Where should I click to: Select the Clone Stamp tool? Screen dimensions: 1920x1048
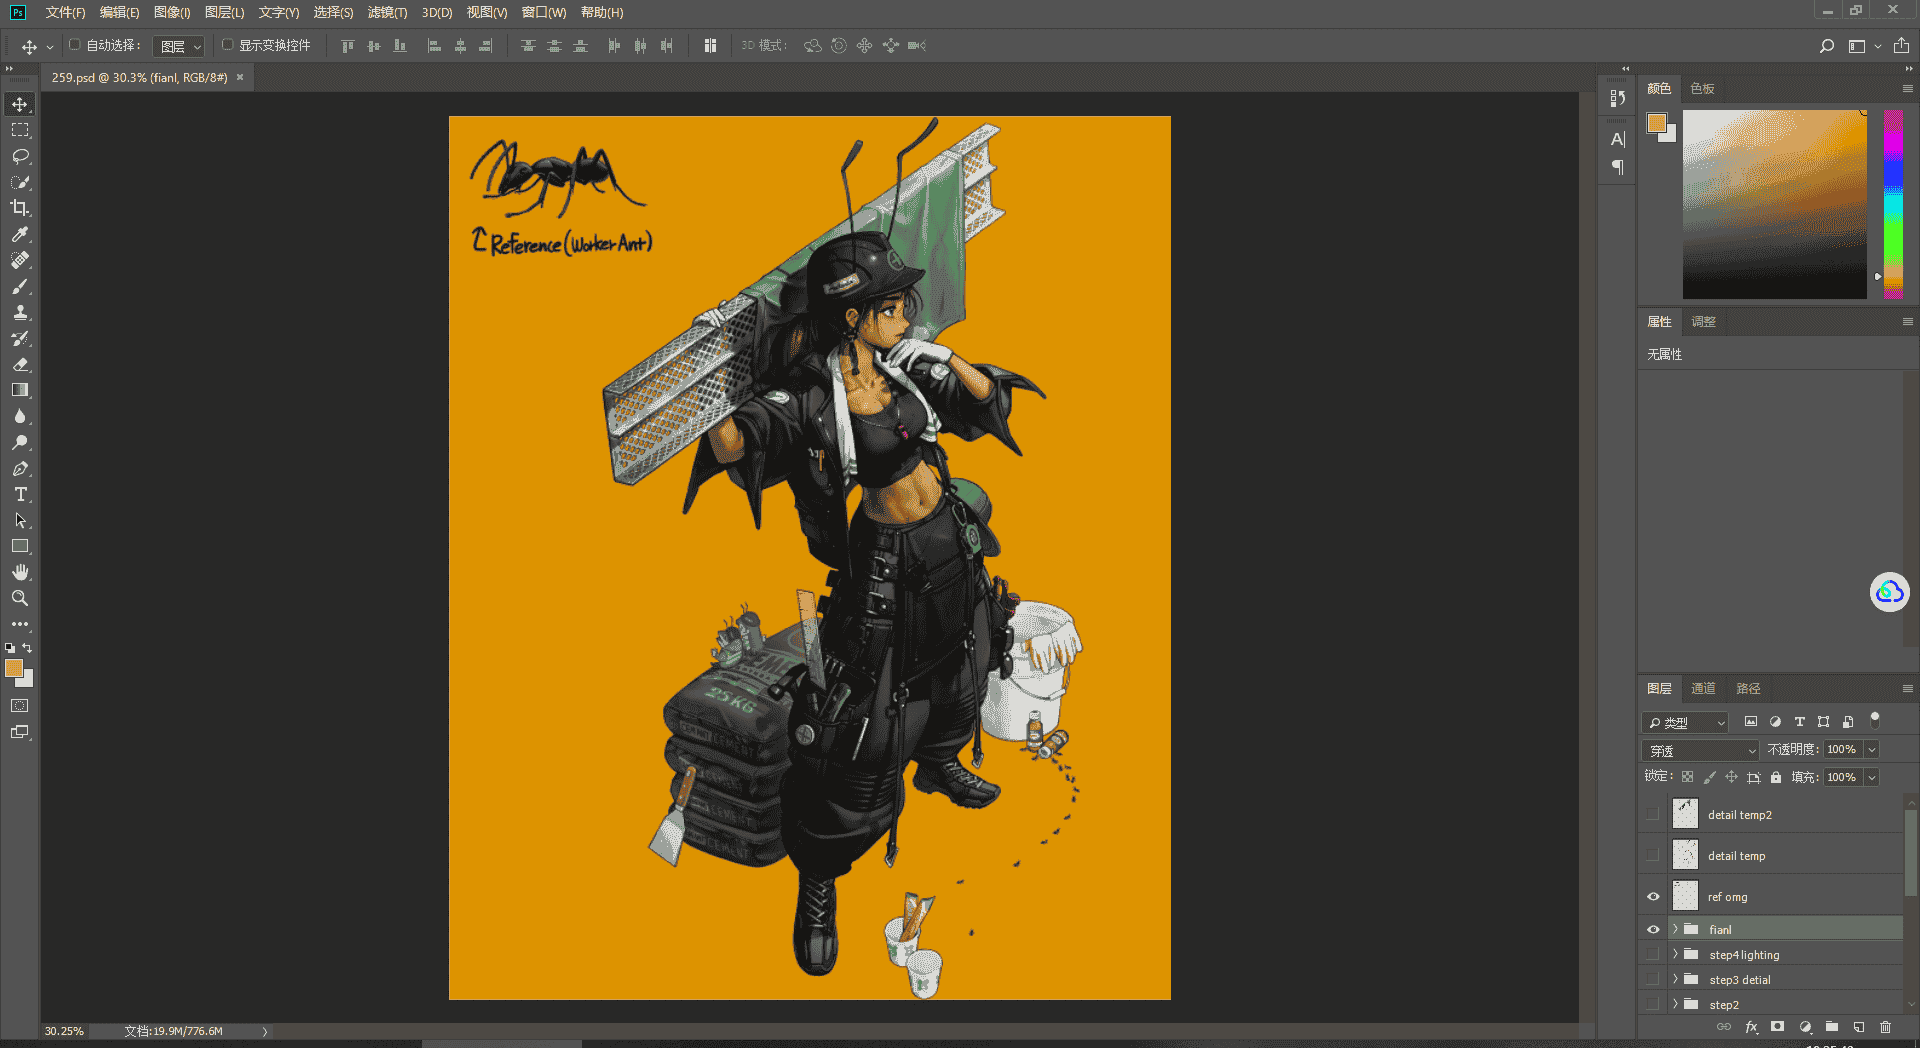coord(20,312)
